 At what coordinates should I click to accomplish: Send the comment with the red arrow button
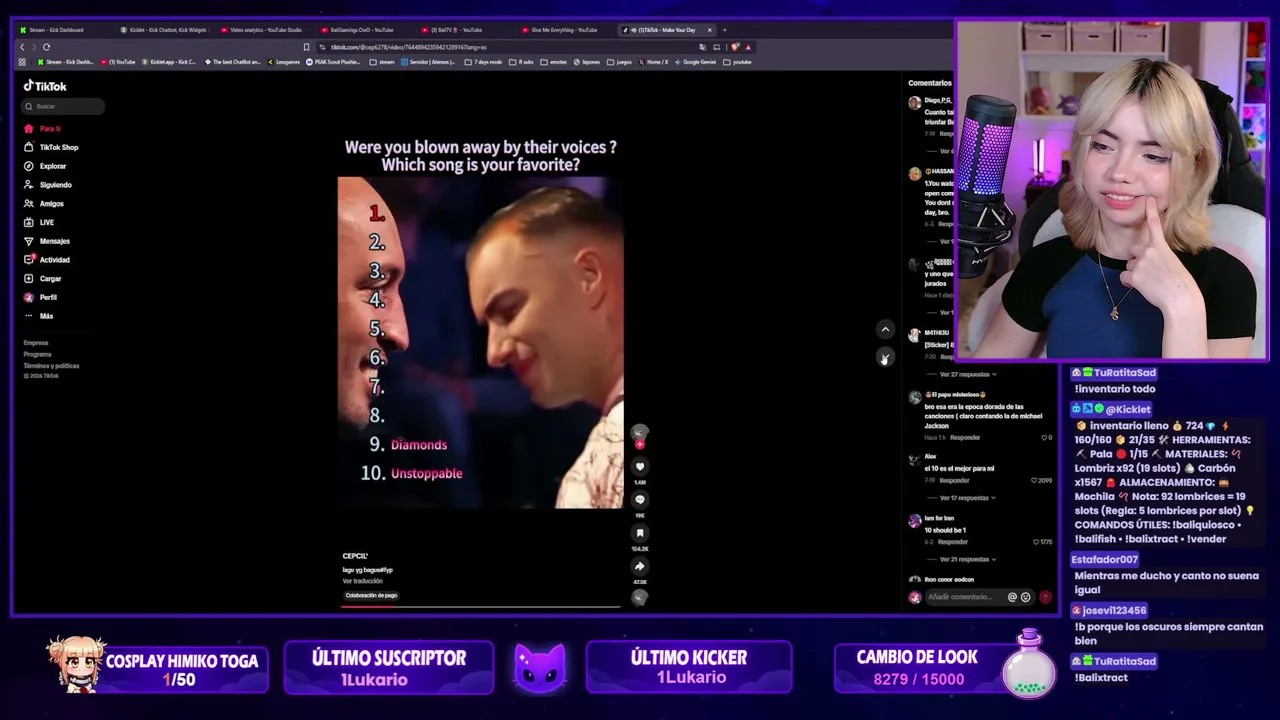coord(1046,597)
